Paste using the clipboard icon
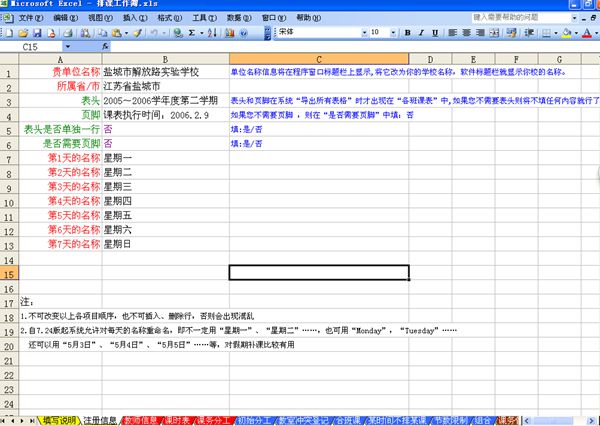The height and width of the screenshot is (426, 600). point(117,33)
